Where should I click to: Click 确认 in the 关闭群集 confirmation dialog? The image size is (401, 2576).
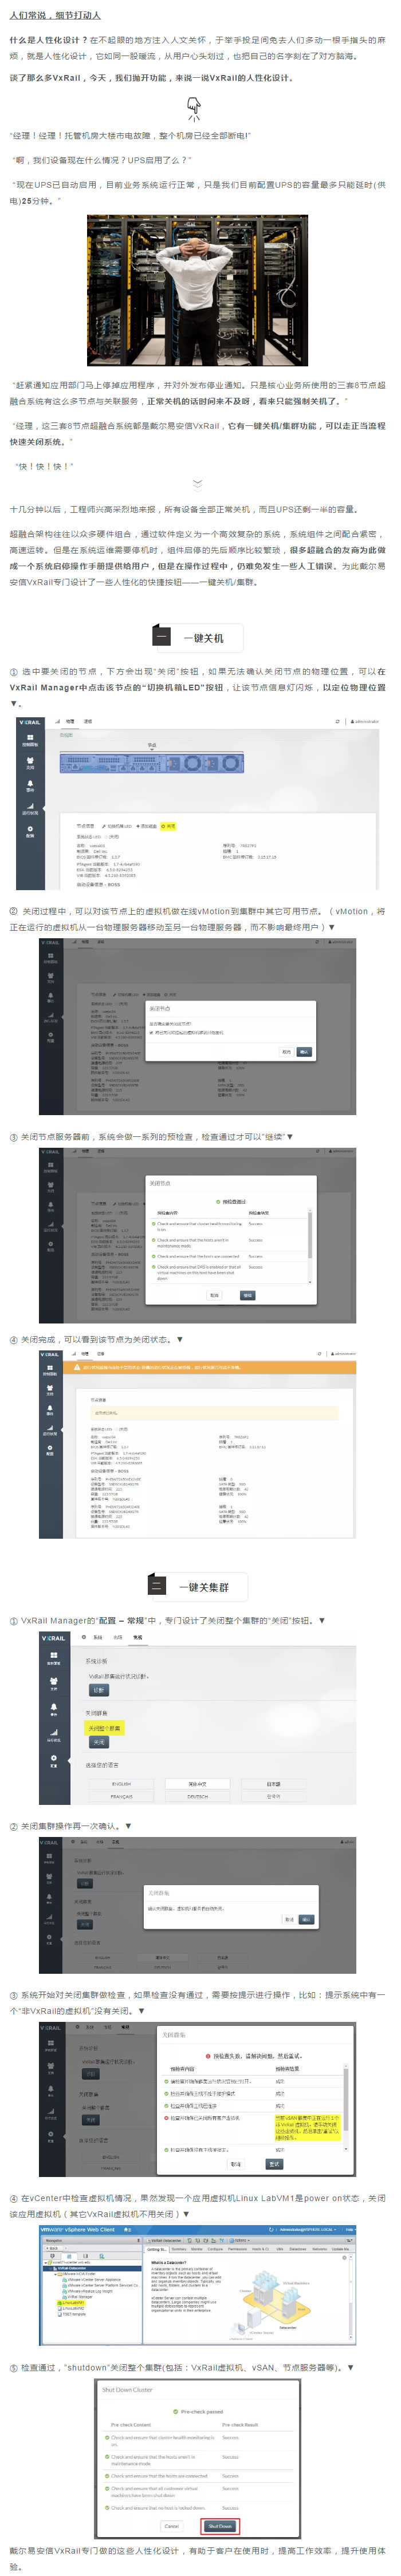coord(307,1919)
